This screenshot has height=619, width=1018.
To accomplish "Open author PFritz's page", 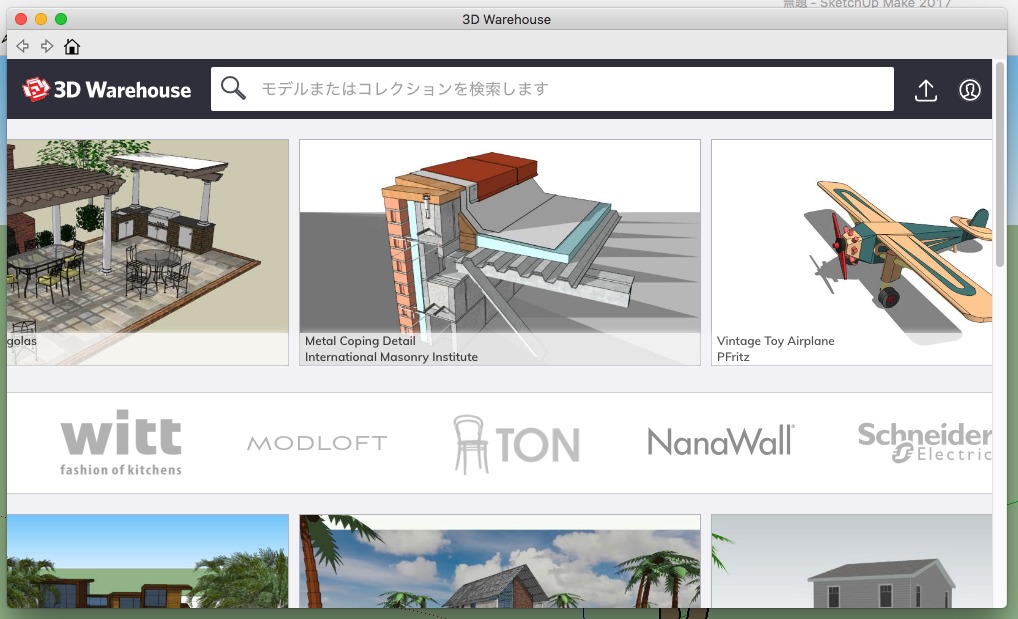I will (733, 357).
